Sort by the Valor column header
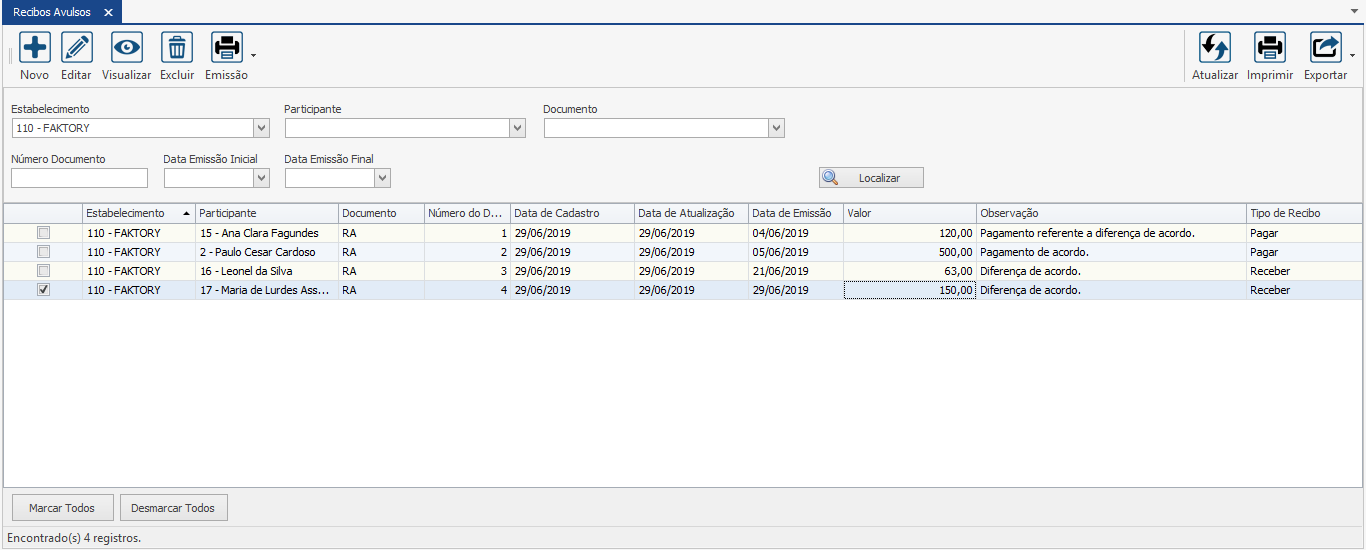The image size is (1366, 550). point(909,213)
